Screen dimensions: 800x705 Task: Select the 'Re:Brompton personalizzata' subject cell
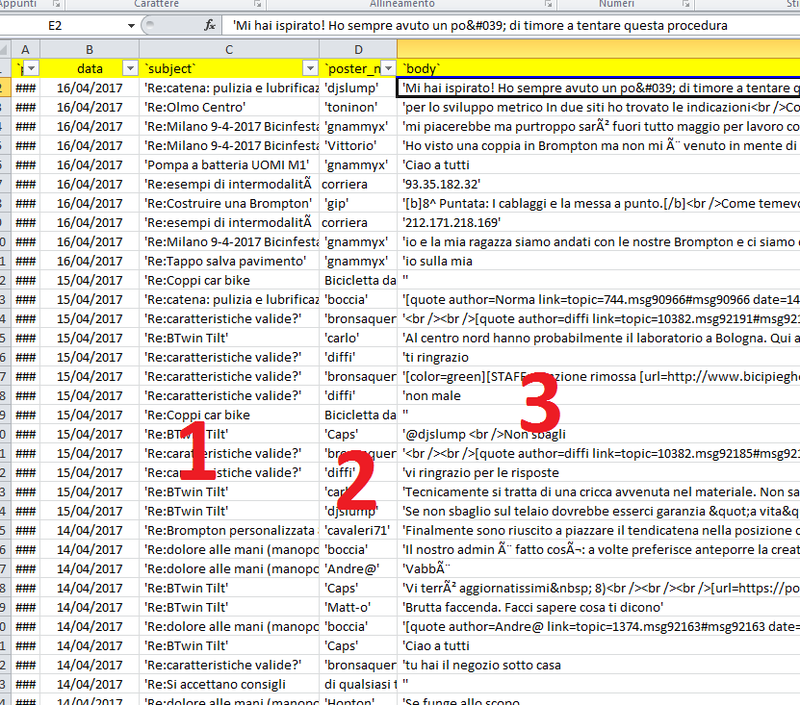pos(229,531)
